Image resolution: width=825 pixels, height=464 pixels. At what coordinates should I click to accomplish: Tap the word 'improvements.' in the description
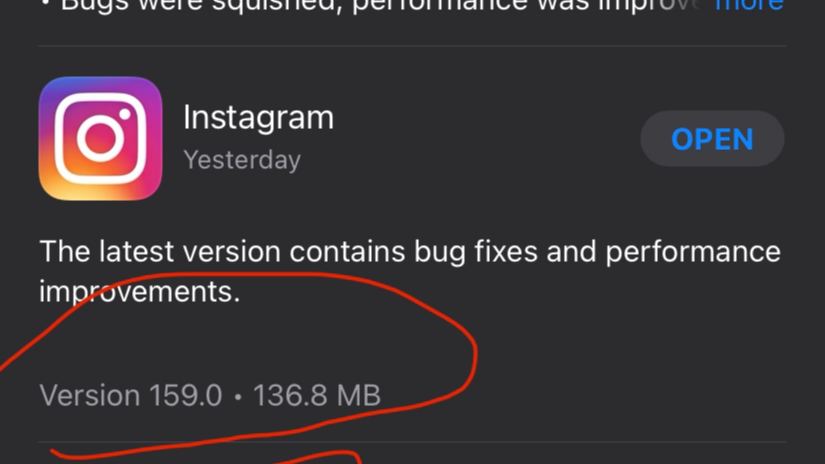[x=139, y=291]
